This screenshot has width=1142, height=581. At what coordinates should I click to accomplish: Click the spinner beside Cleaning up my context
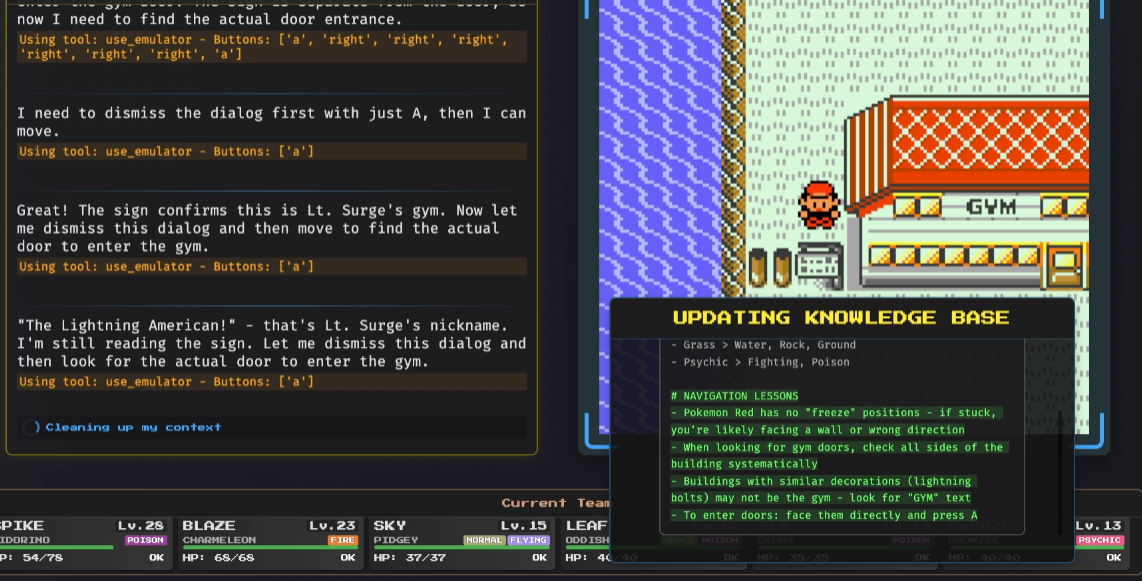pos(31,427)
